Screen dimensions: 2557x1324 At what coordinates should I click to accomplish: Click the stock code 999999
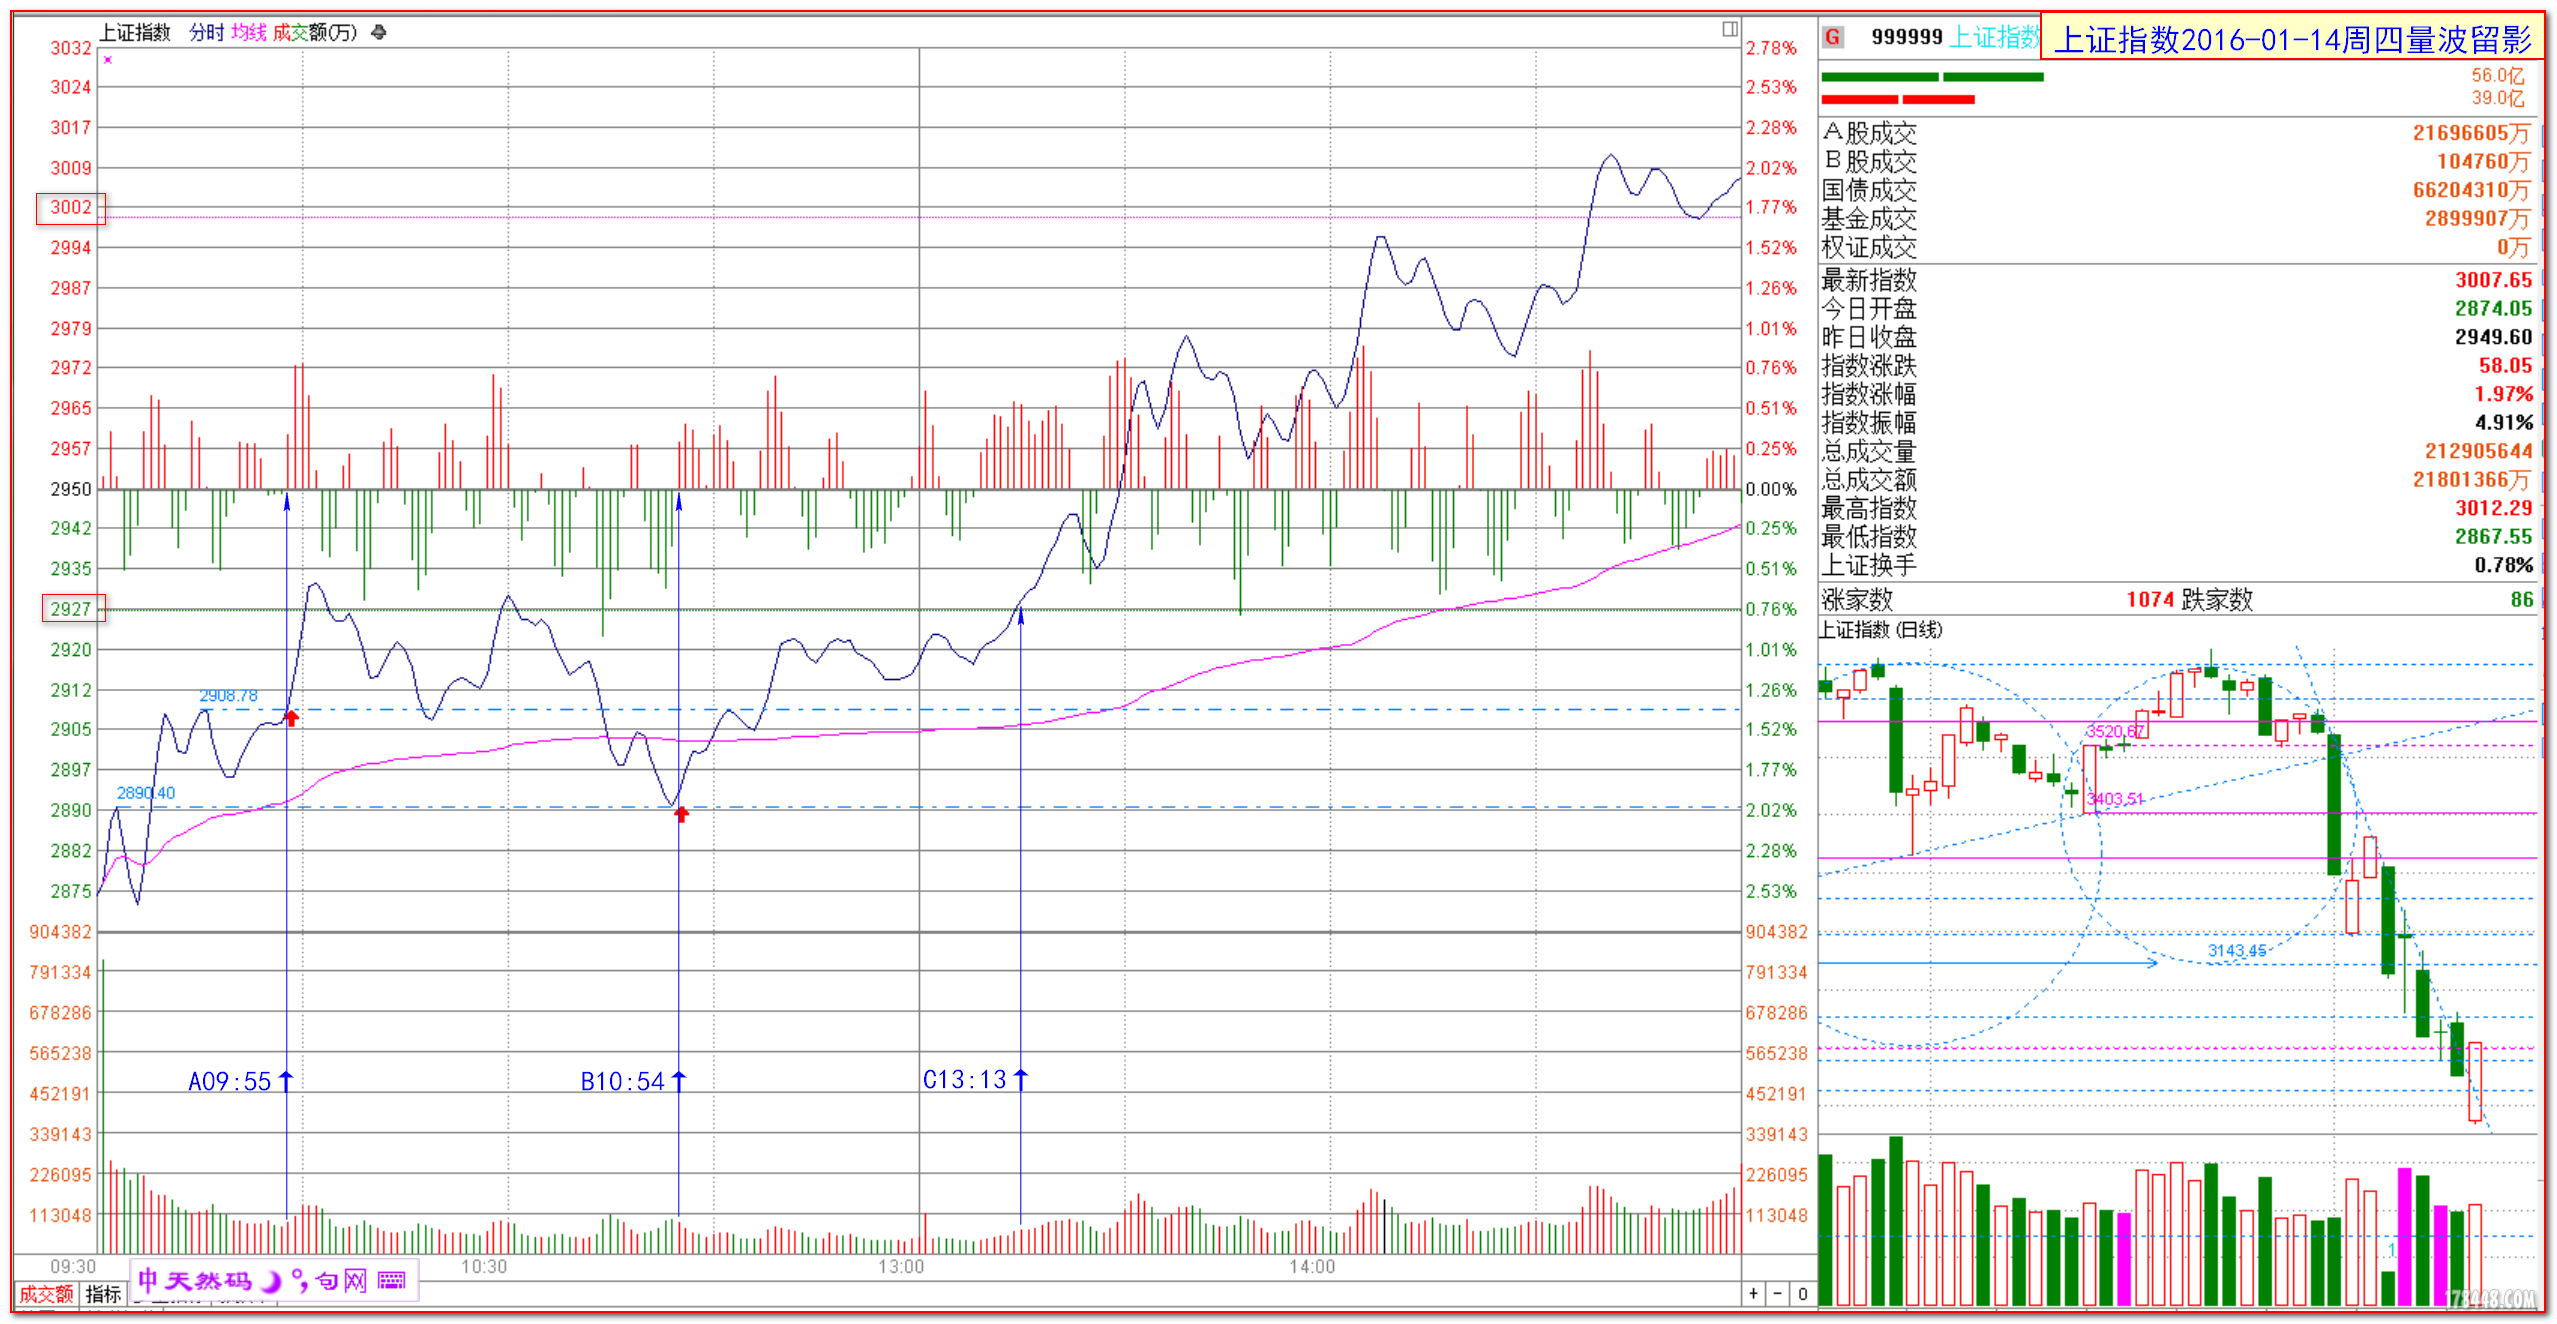click(1906, 37)
